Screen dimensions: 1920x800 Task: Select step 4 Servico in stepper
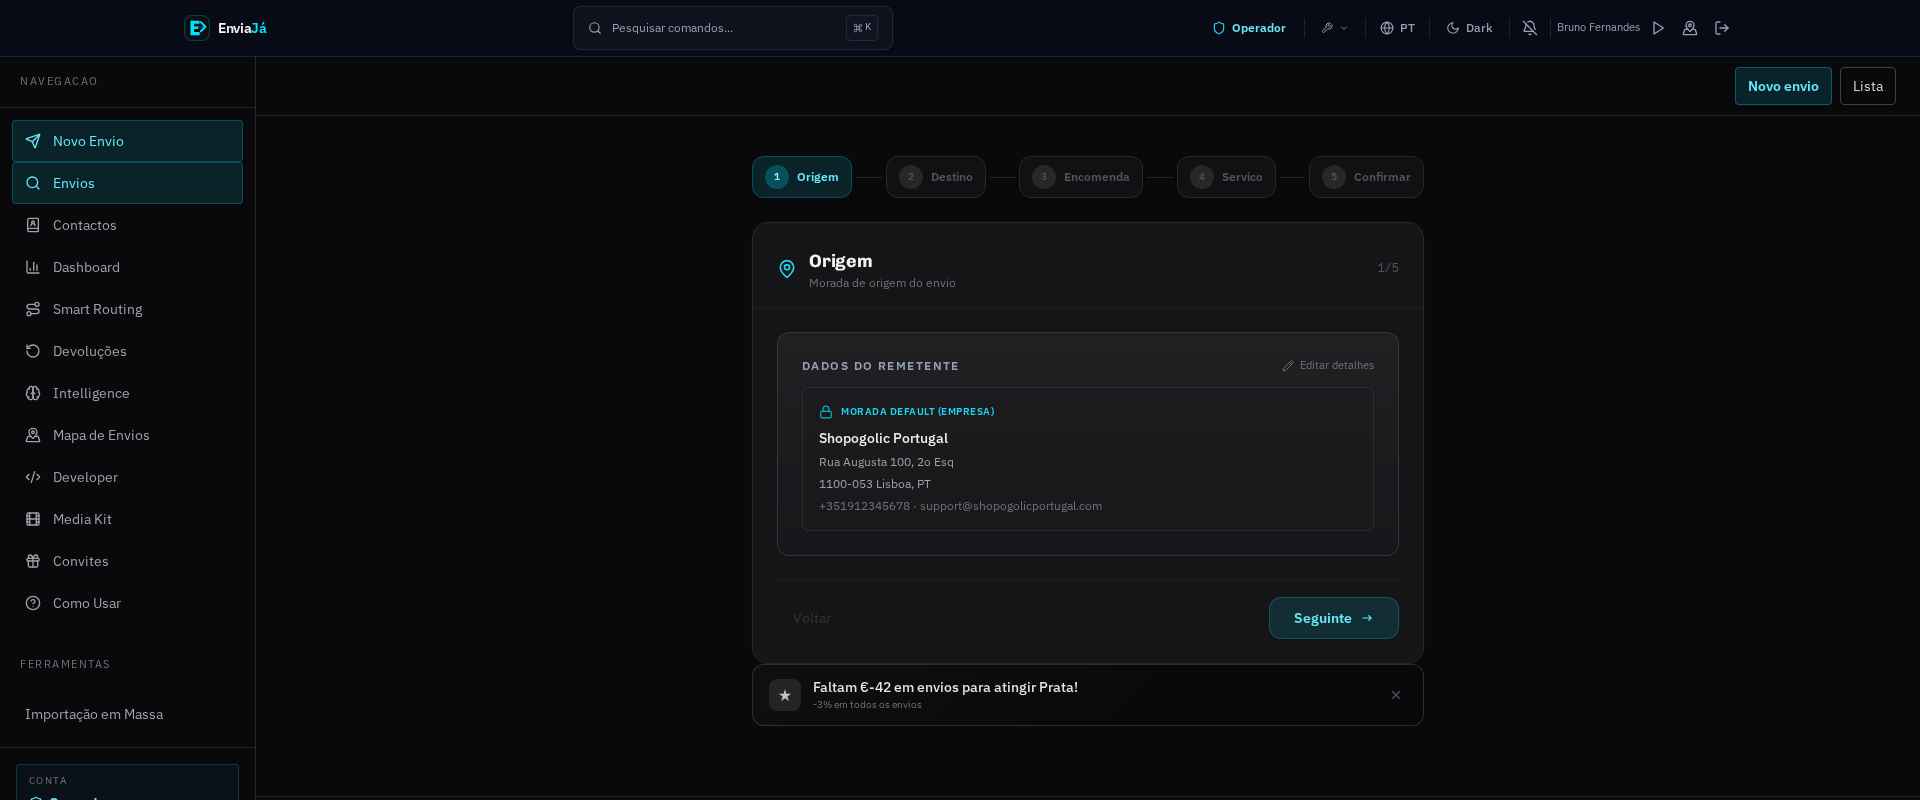(1226, 177)
